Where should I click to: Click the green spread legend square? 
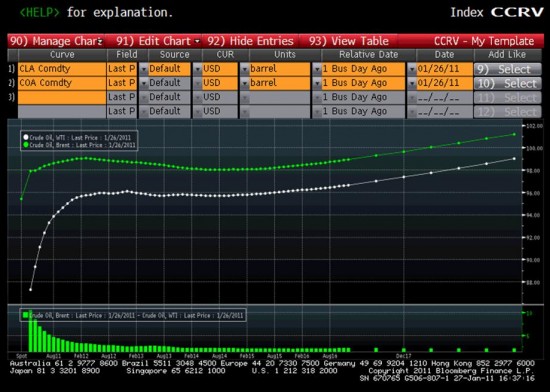click(25, 315)
